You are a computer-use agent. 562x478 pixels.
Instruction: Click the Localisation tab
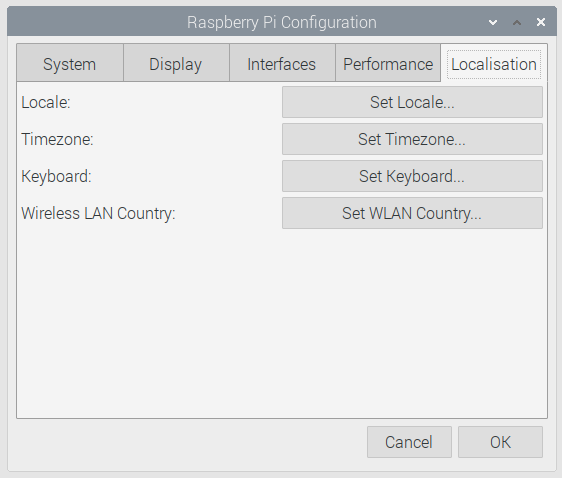click(494, 64)
